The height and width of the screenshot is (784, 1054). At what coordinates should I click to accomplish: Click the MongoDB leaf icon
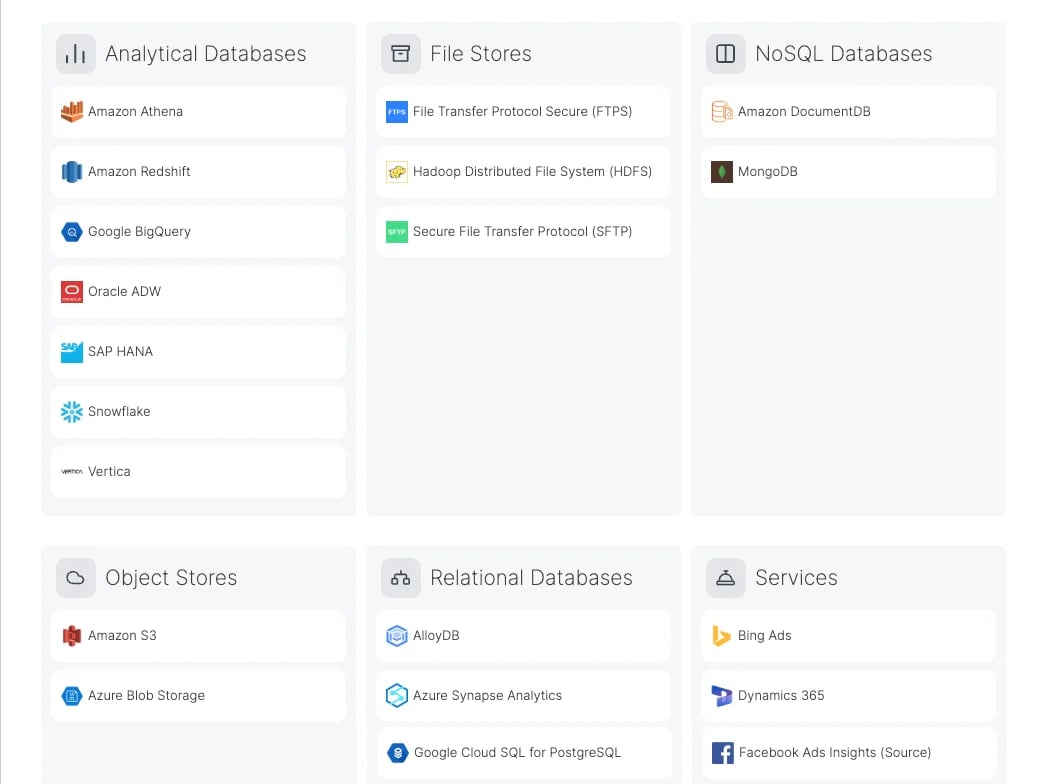coord(722,172)
